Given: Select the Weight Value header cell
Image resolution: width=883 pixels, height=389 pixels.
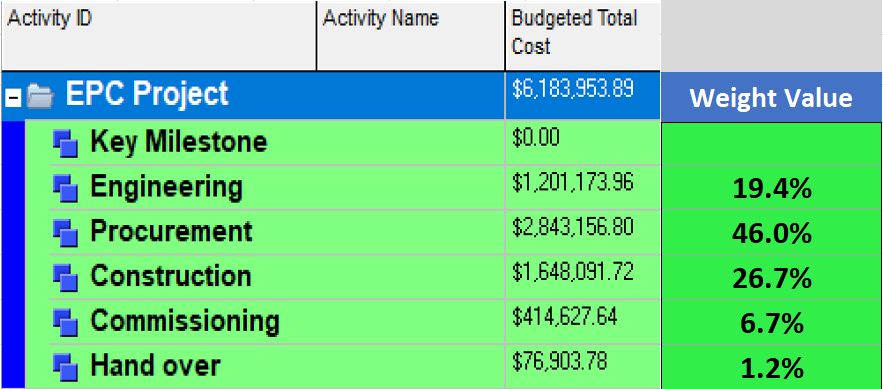Looking at the screenshot, I should pyautogui.click(x=771, y=97).
